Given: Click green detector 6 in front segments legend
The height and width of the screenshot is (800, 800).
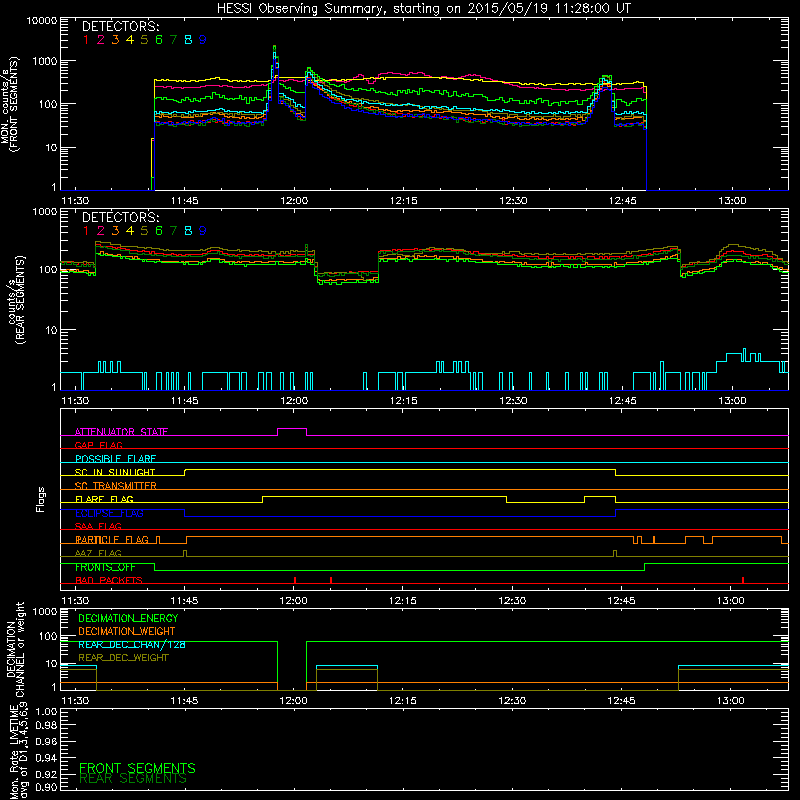Looking at the screenshot, I should point(159,40).
